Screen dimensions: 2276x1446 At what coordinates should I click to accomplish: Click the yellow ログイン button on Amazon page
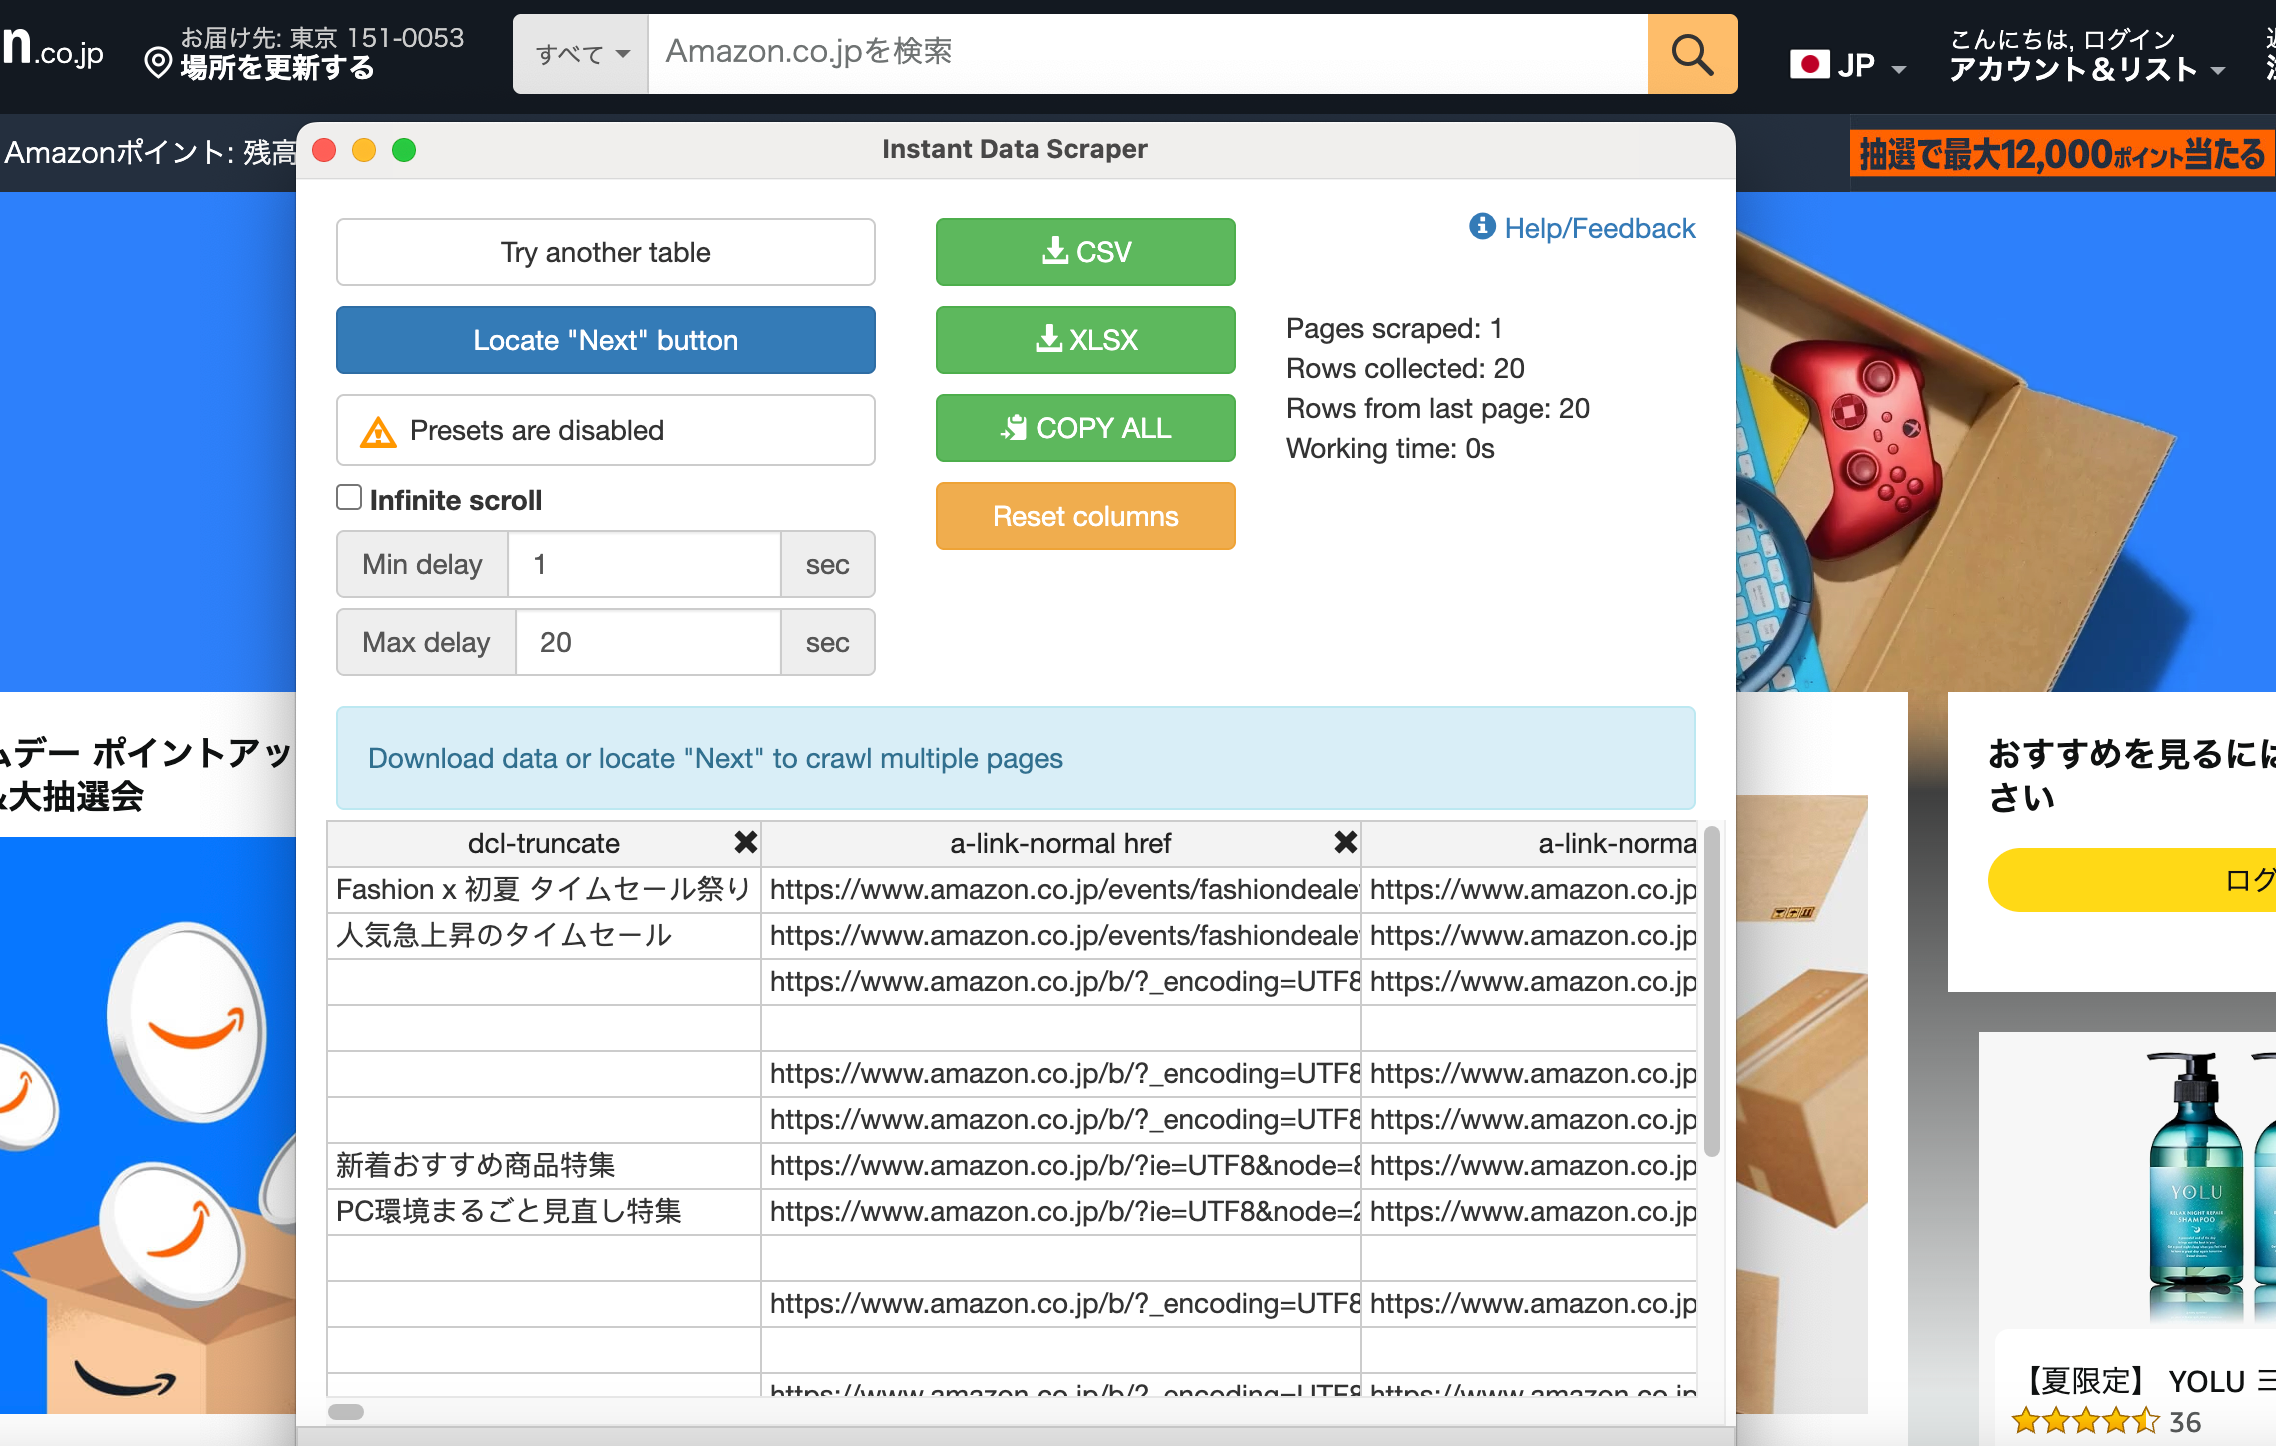pos(2132,880)
